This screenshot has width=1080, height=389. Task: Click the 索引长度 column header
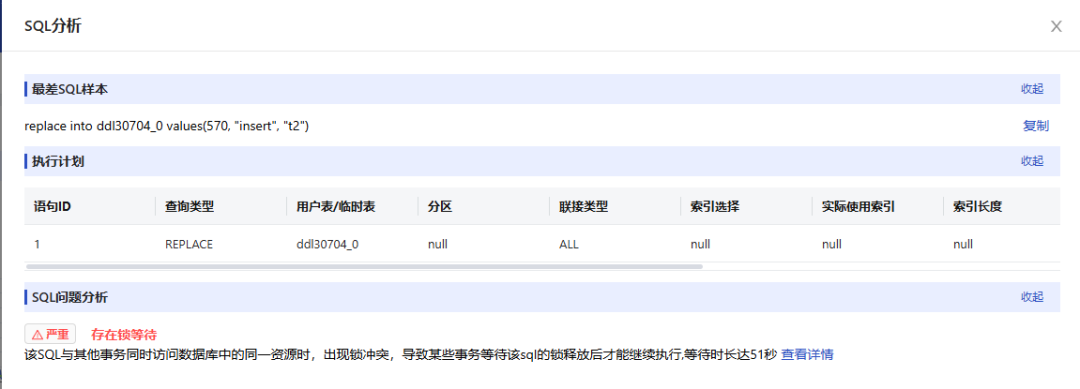pyautogui.click(x=978, y=206)
